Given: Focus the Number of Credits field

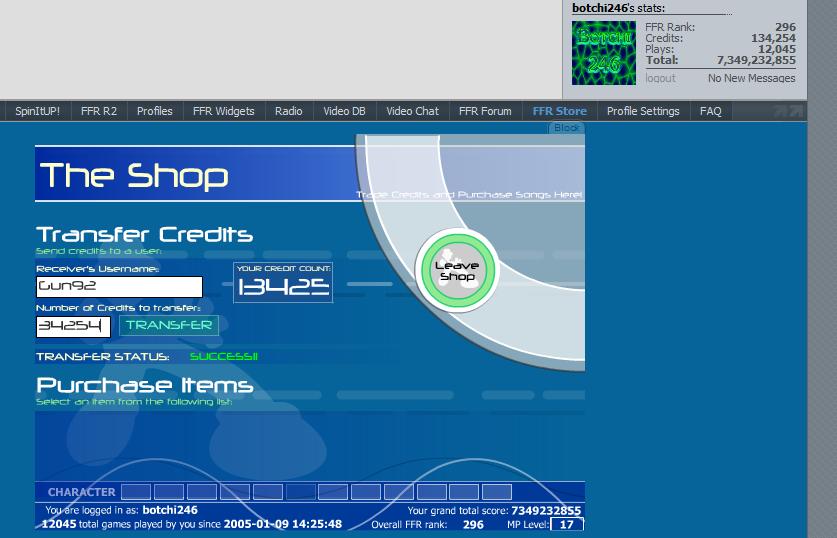Looking at the screenshot, I should tap(73, 327).
